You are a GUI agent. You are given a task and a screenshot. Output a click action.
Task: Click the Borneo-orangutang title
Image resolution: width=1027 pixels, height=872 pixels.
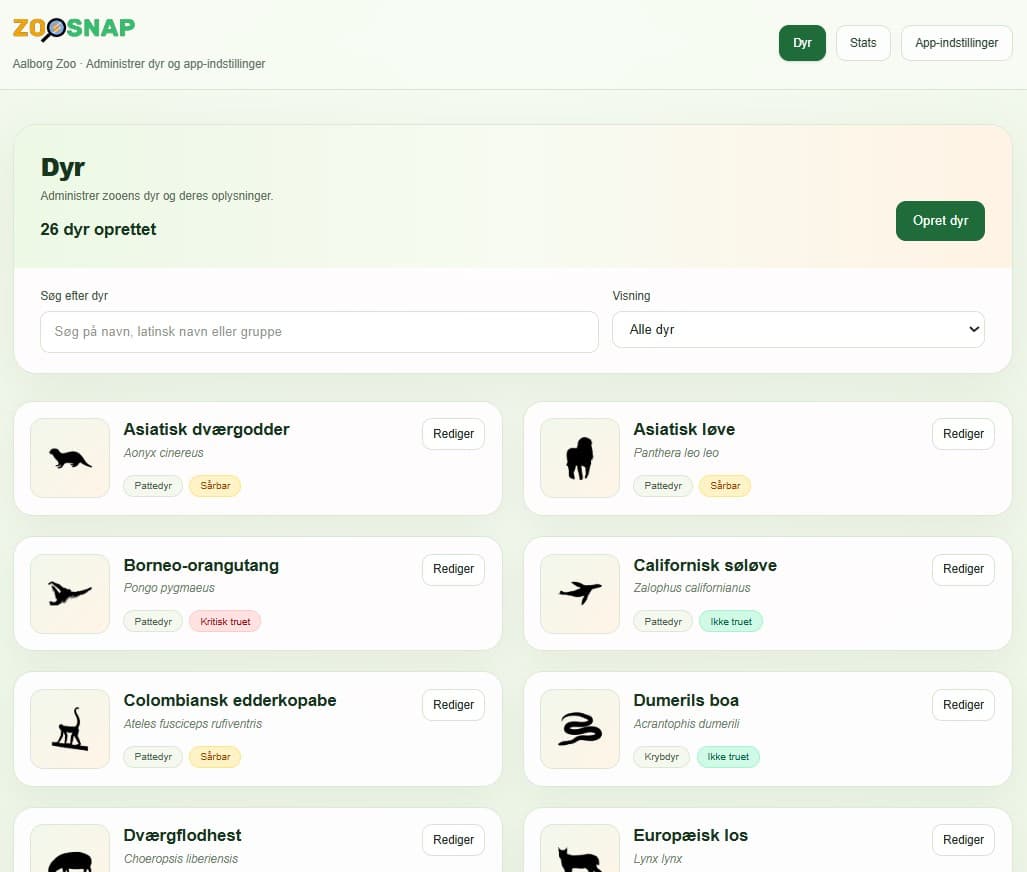pos(201,565)
